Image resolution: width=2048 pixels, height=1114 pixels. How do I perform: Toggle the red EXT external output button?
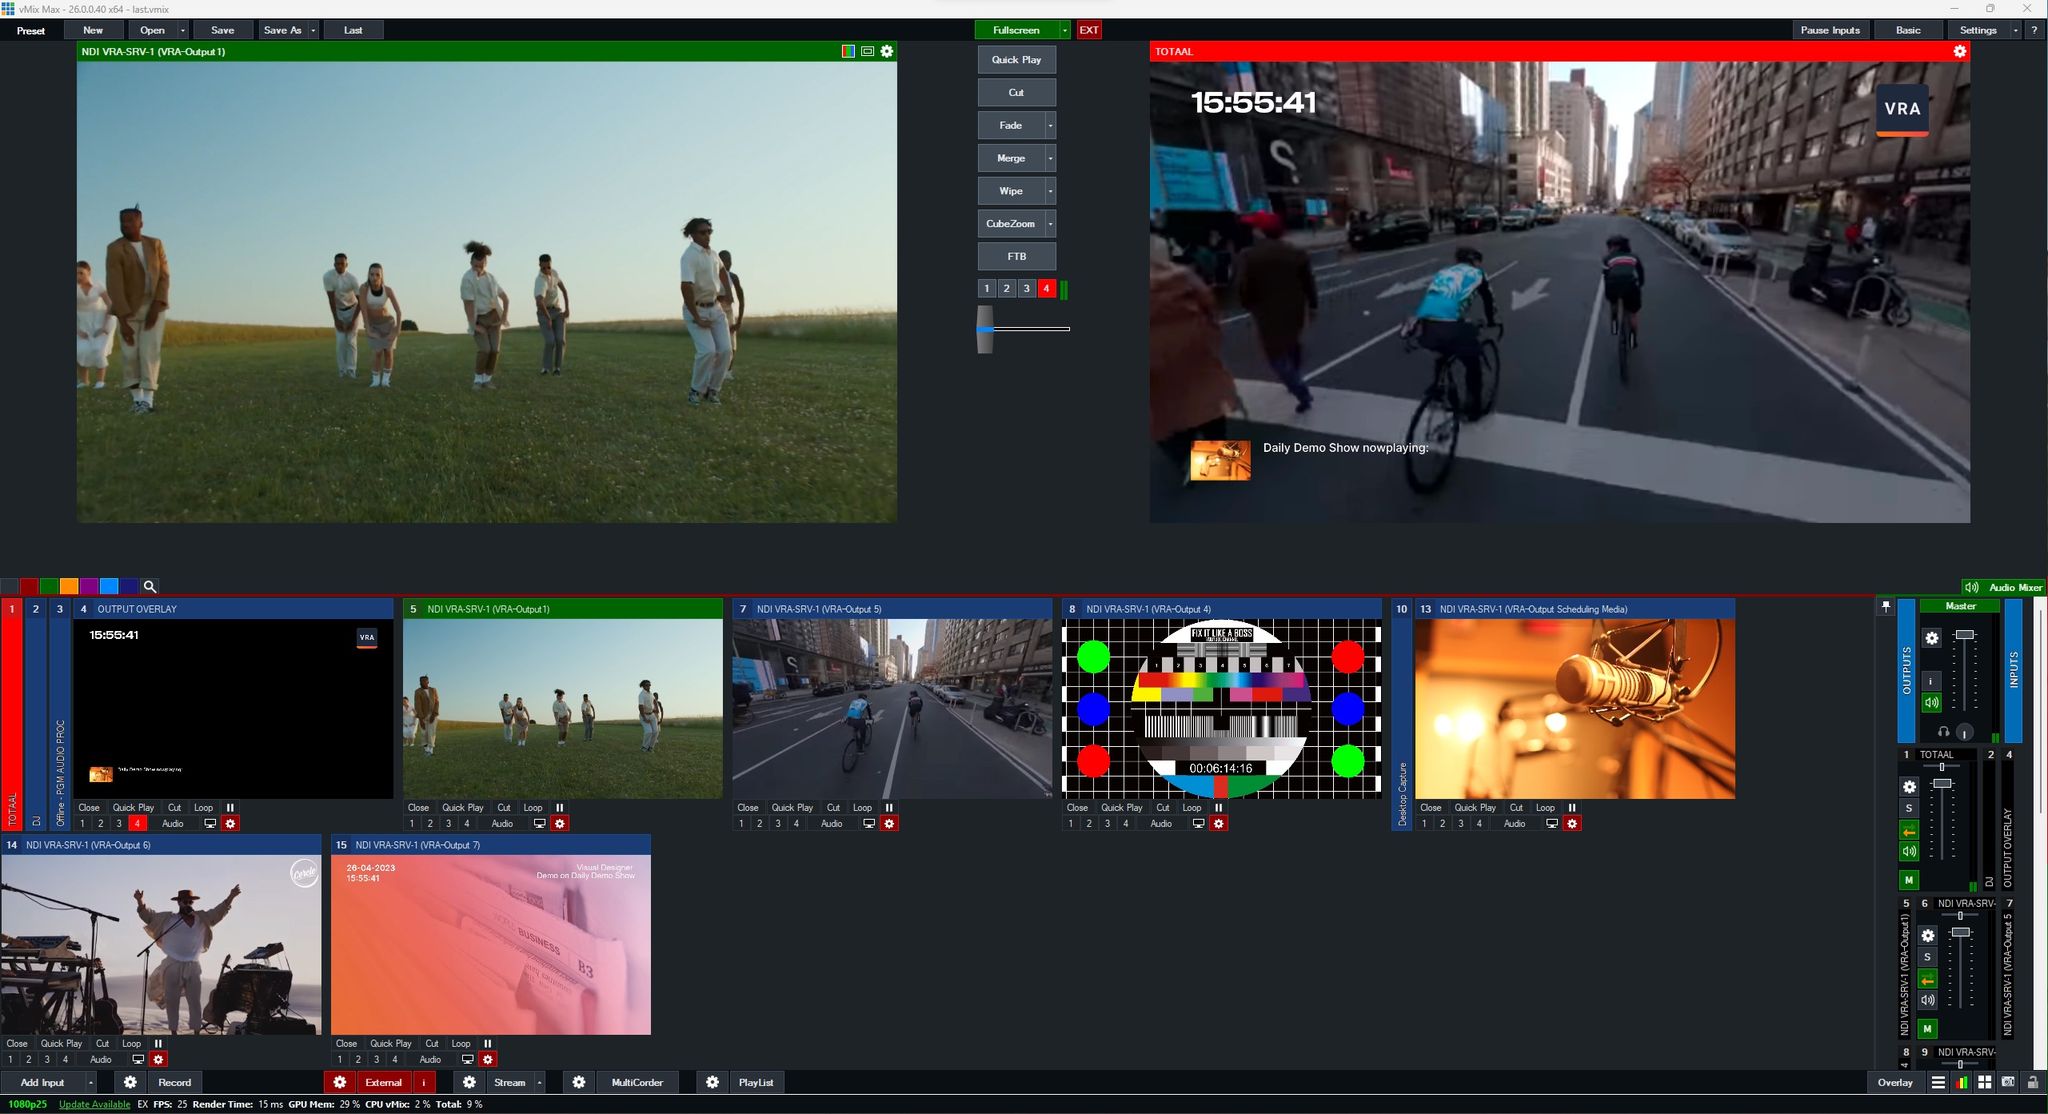click(1088, 30)
